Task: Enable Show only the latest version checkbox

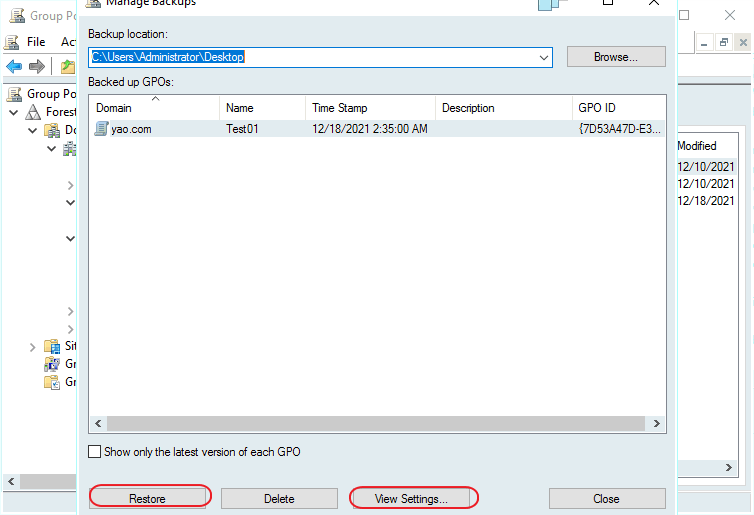Action: pyautogui.click(x=95, y=452)
